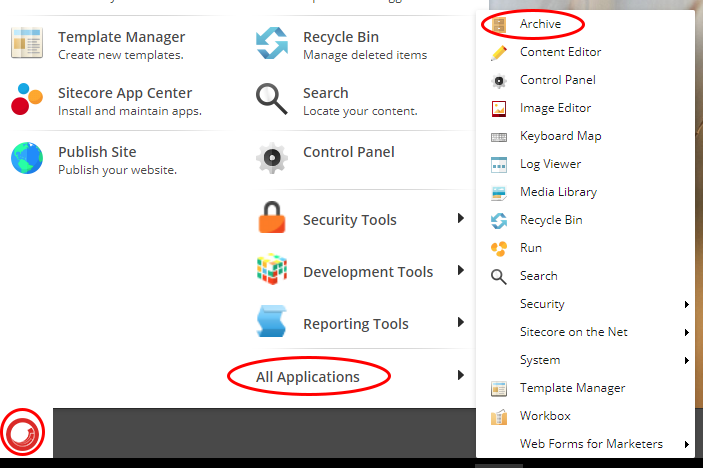This screenshot has width=703, height=468.
Task: Launch Content Editor from submenu
Action: point(560,52)
